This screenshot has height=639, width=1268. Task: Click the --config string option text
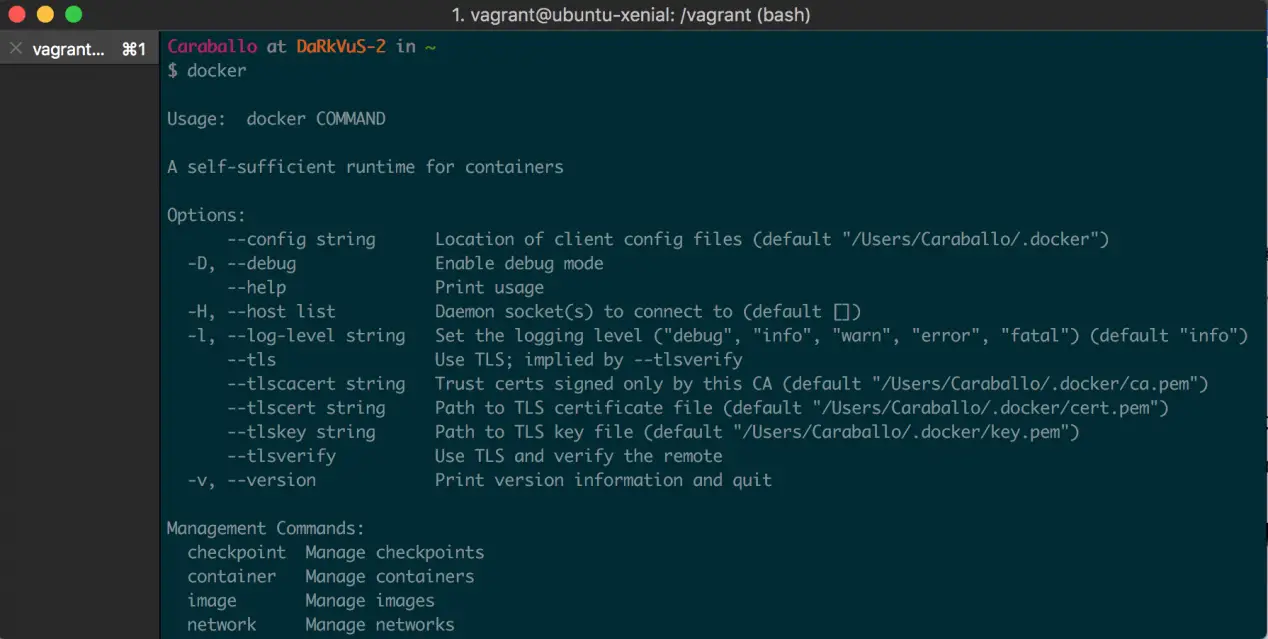click(x=301, y=240)
